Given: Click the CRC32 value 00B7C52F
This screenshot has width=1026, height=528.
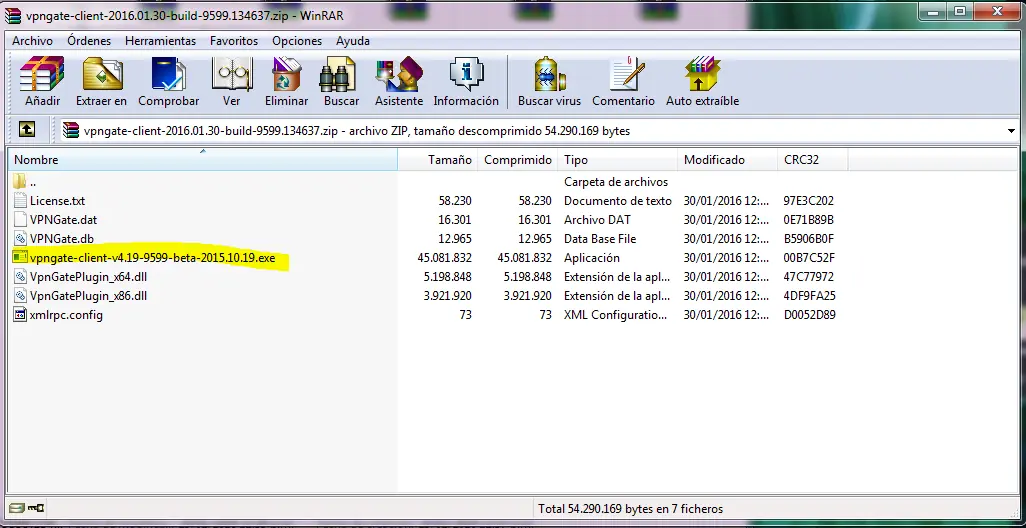Looking at the screenshot, I should 809,258.
